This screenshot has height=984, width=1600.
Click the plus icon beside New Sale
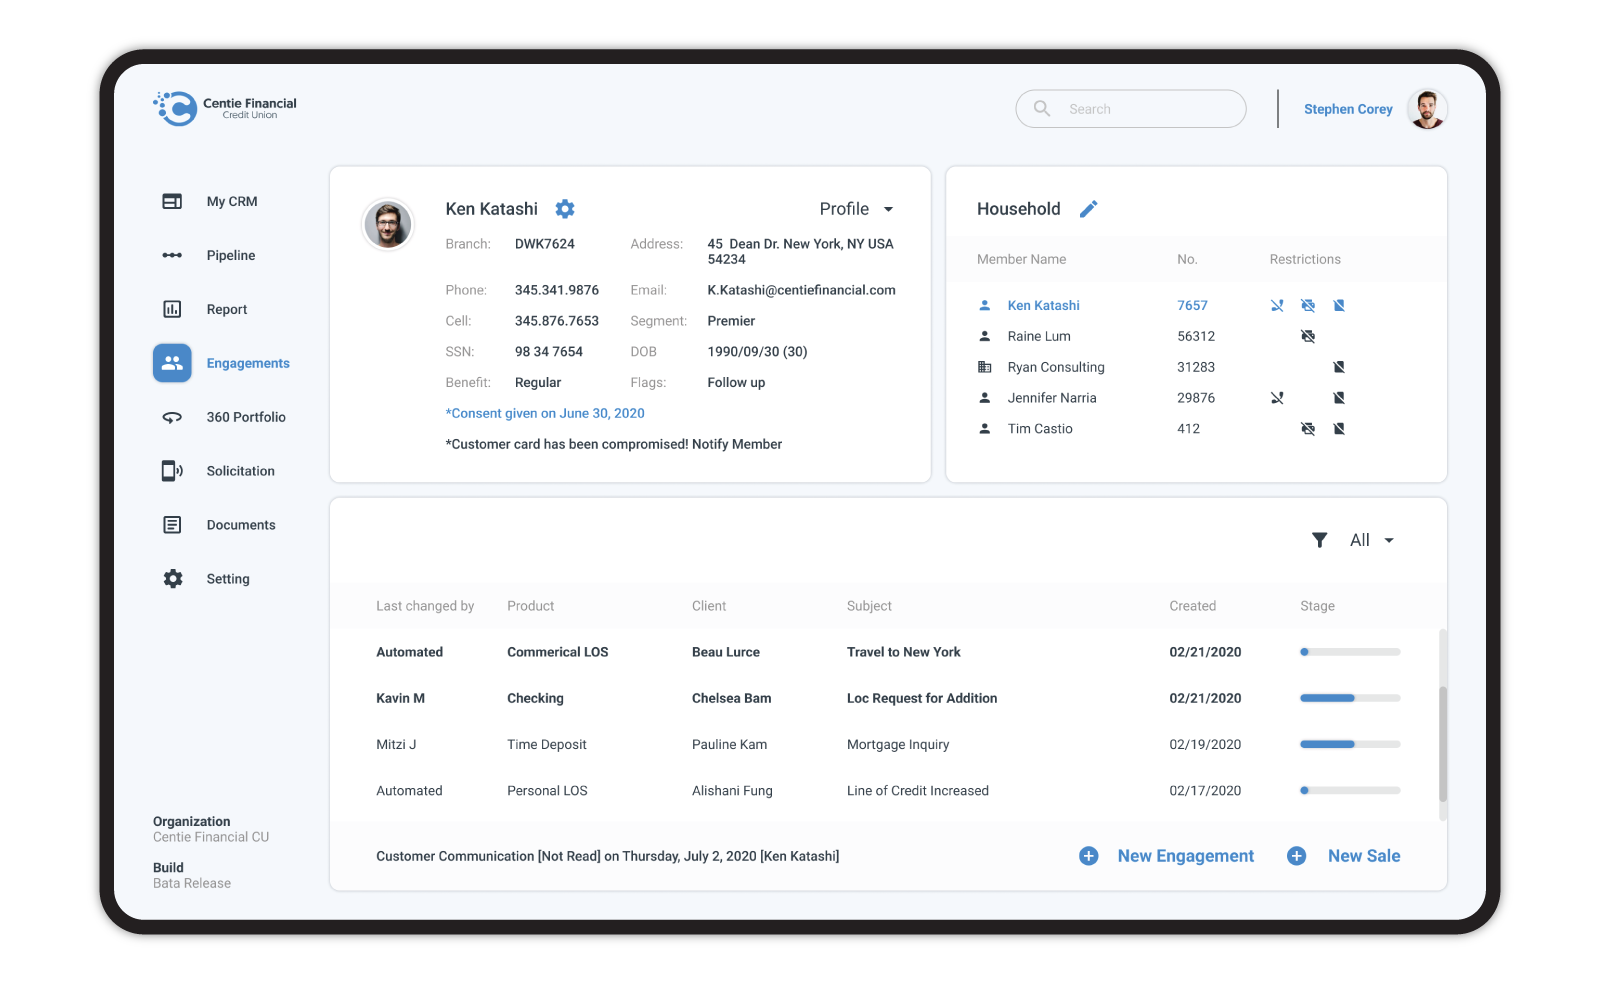tap(1296, 856)
